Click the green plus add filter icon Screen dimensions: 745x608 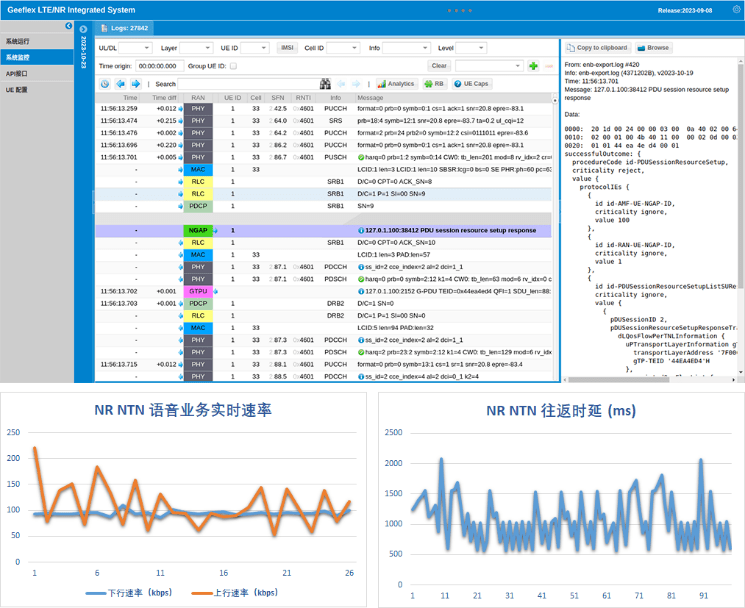pyautogui.click(x=534, y=66)
